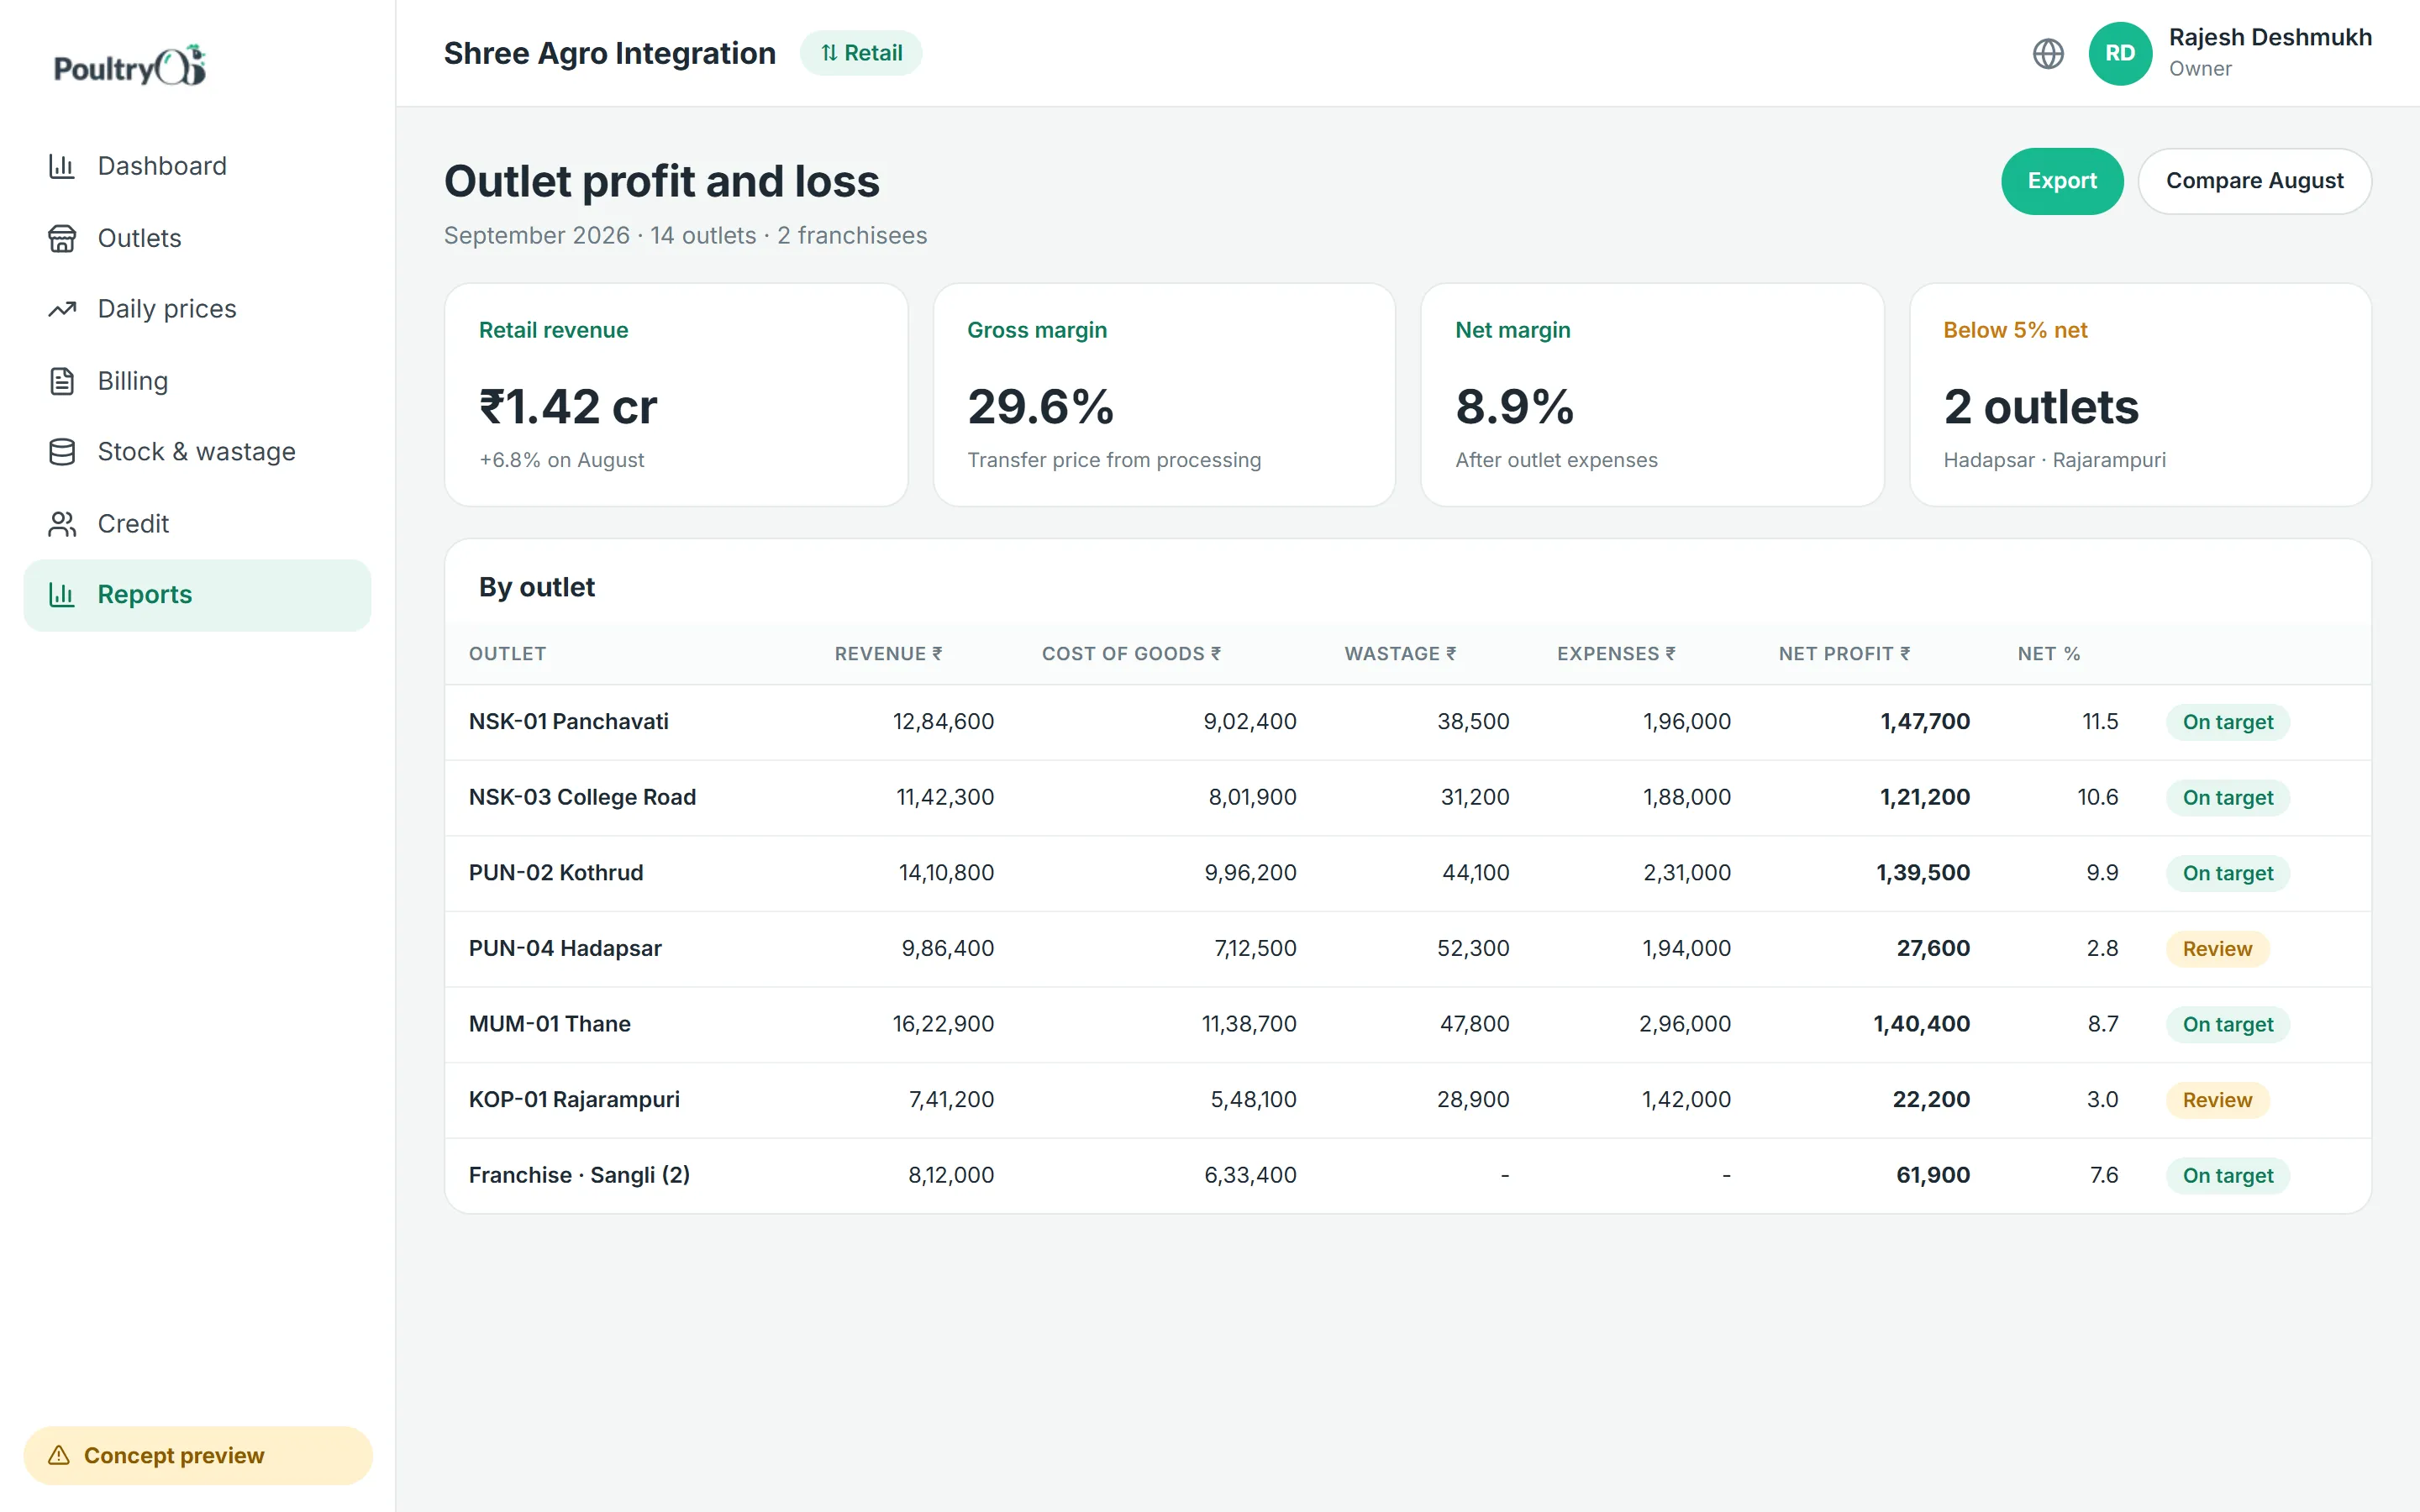Go to Outlets in sidebar
The height and width of the screenshot is (1512, 2420).
point(197,238)
